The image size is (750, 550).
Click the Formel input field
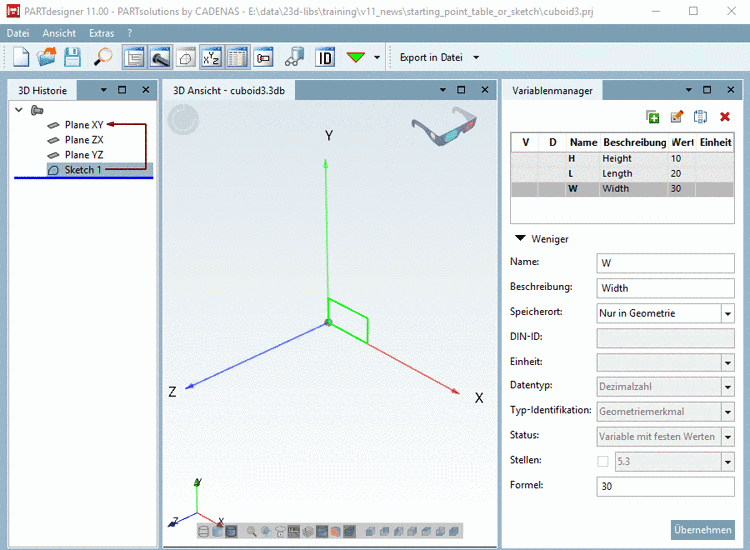click(x=665, y=486)
